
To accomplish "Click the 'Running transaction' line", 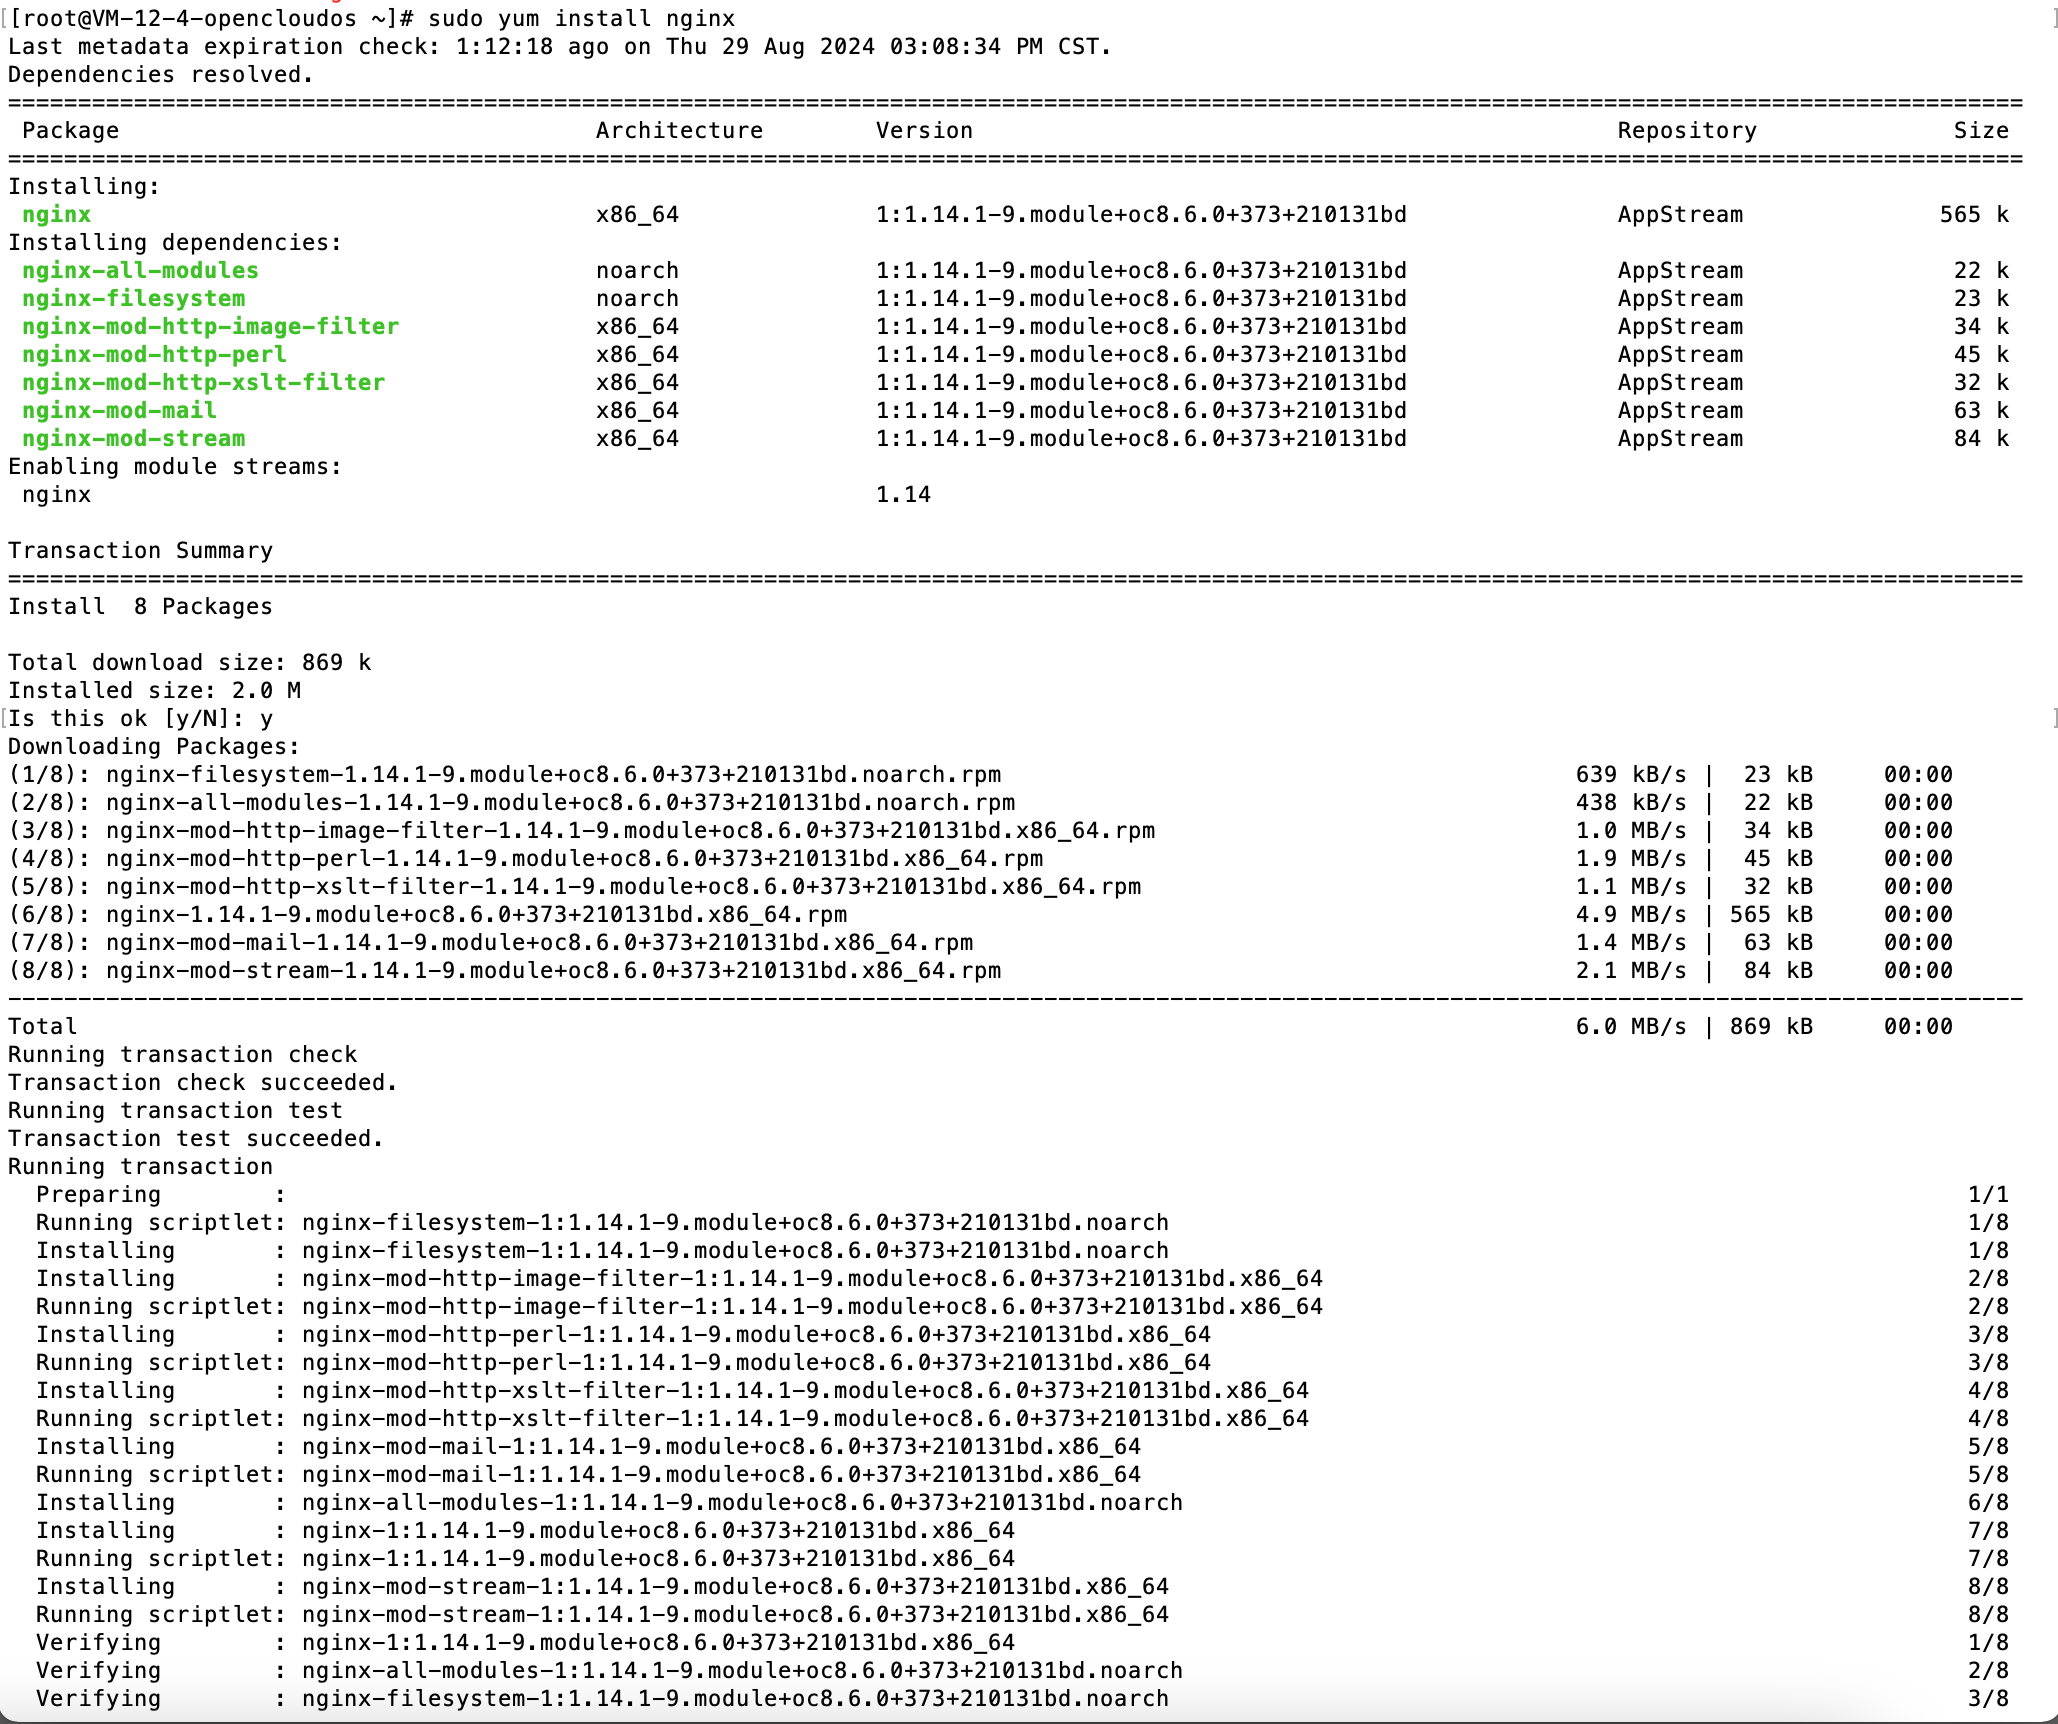I will pos(140,1167).
